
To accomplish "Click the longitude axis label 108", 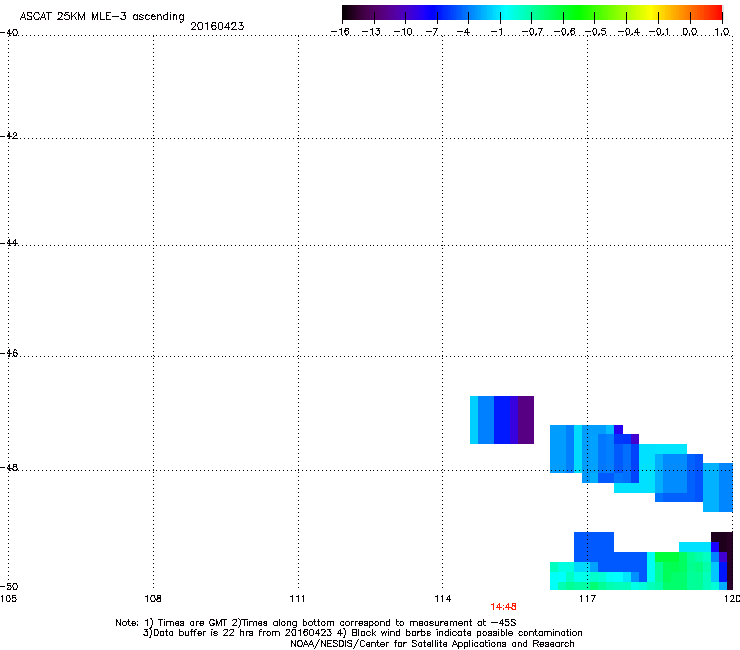I will 153,599.
